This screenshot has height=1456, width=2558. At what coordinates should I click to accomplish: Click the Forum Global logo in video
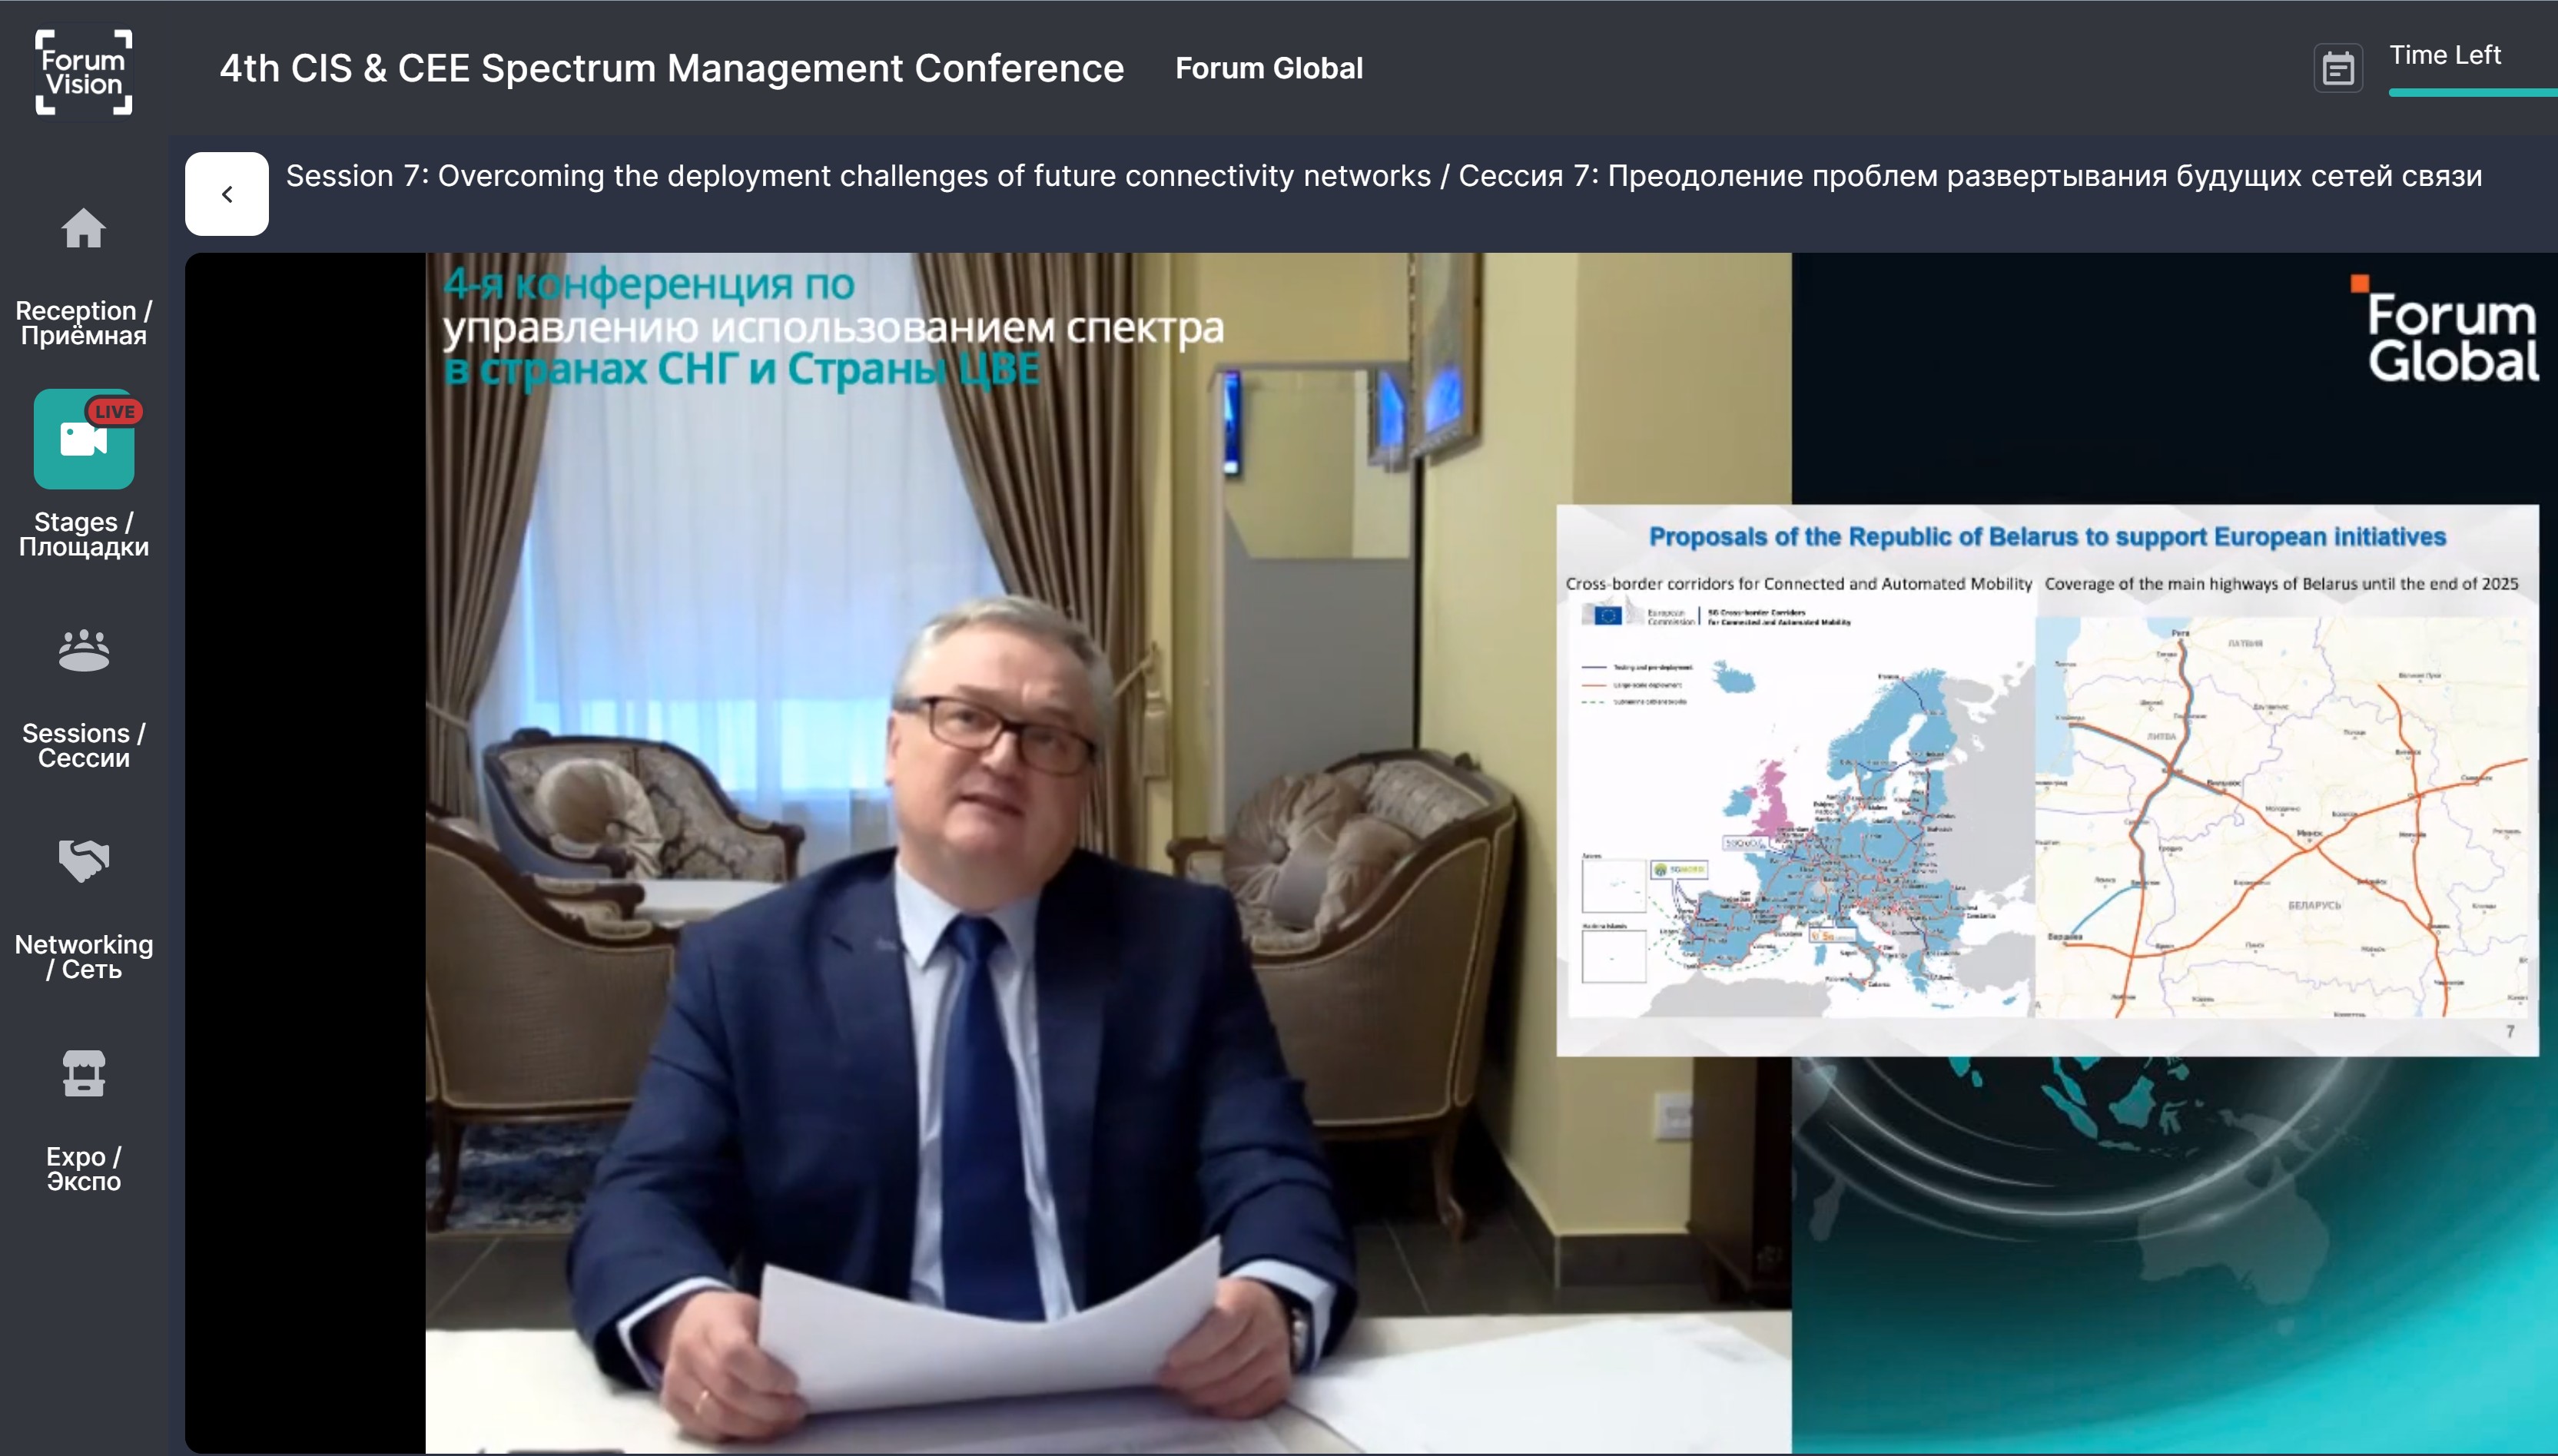pyautogui.click(x=2445, y=330)
